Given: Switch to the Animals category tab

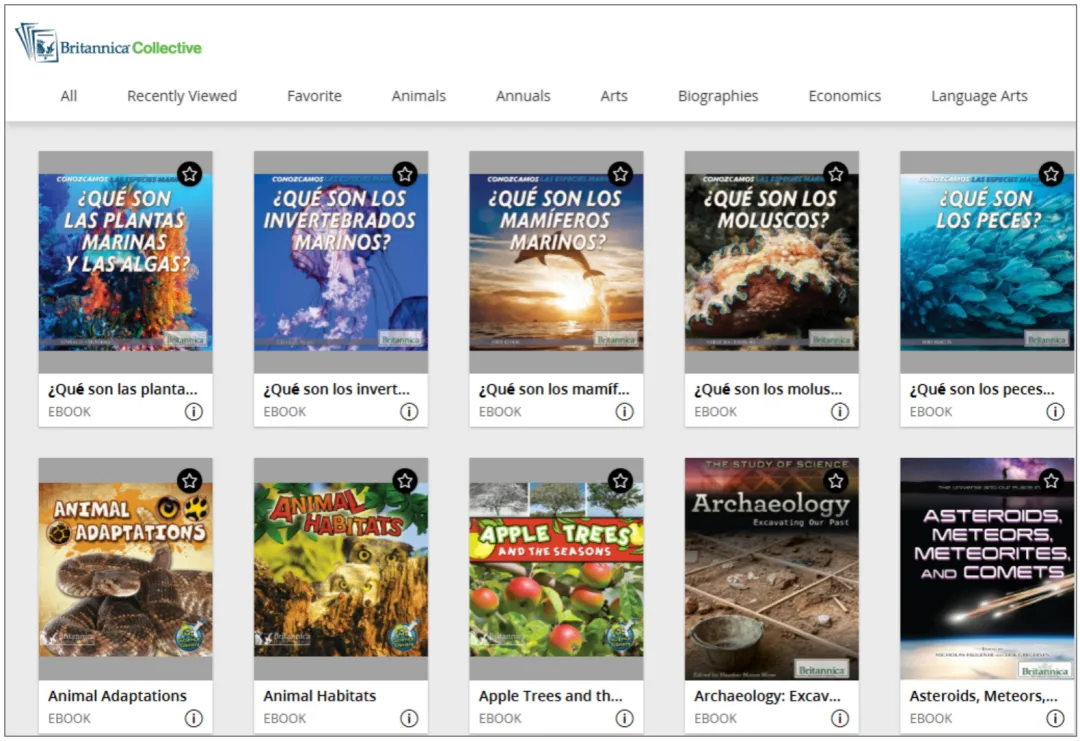Looking at the screenshot, I should coord(419,96).
